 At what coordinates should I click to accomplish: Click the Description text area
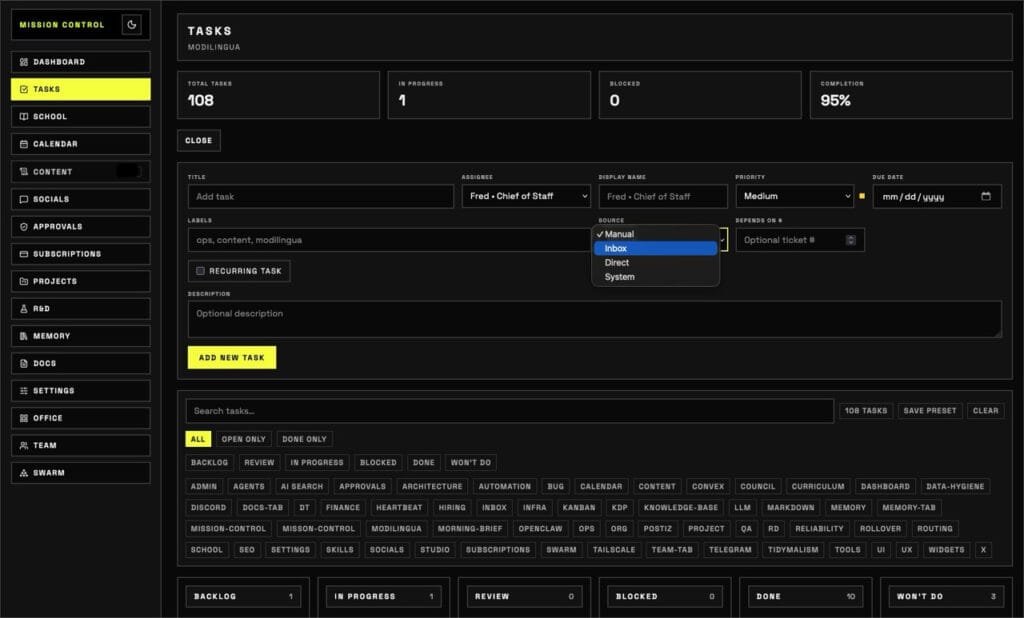click(x=594, y=319)
